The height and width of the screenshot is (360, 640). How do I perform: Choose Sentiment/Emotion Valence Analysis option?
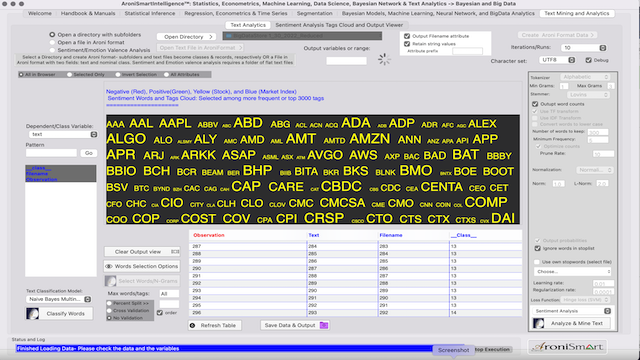[x=52, y=50]
